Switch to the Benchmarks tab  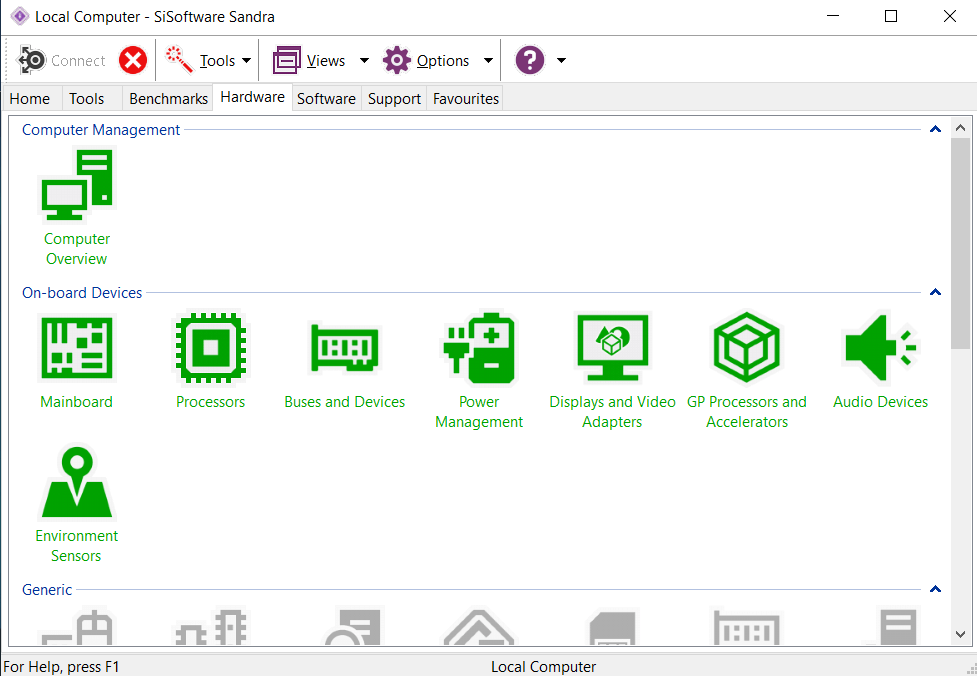167,98
